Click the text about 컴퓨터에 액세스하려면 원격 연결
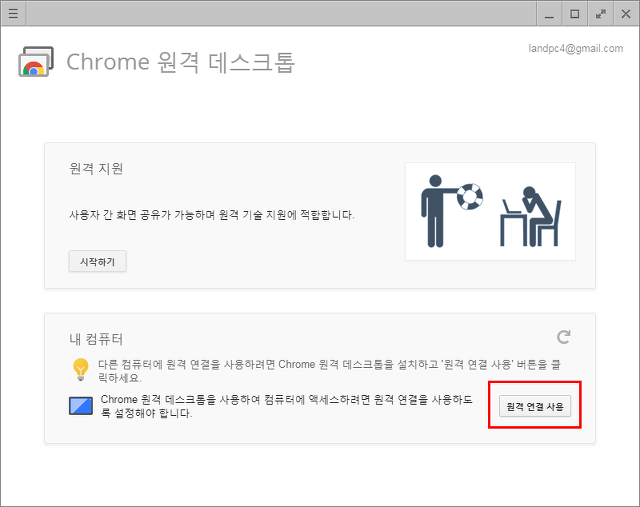The image size is (640, 507). click(x=287, y=406)
